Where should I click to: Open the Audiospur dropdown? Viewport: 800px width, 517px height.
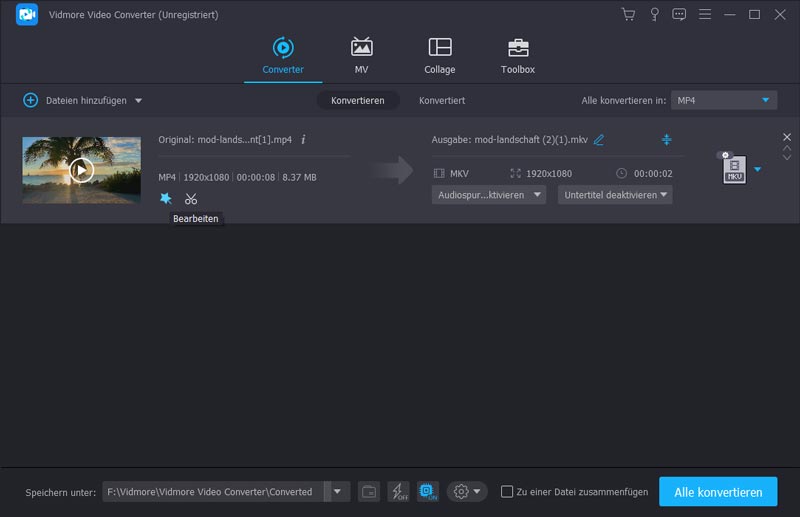point(490,195)
